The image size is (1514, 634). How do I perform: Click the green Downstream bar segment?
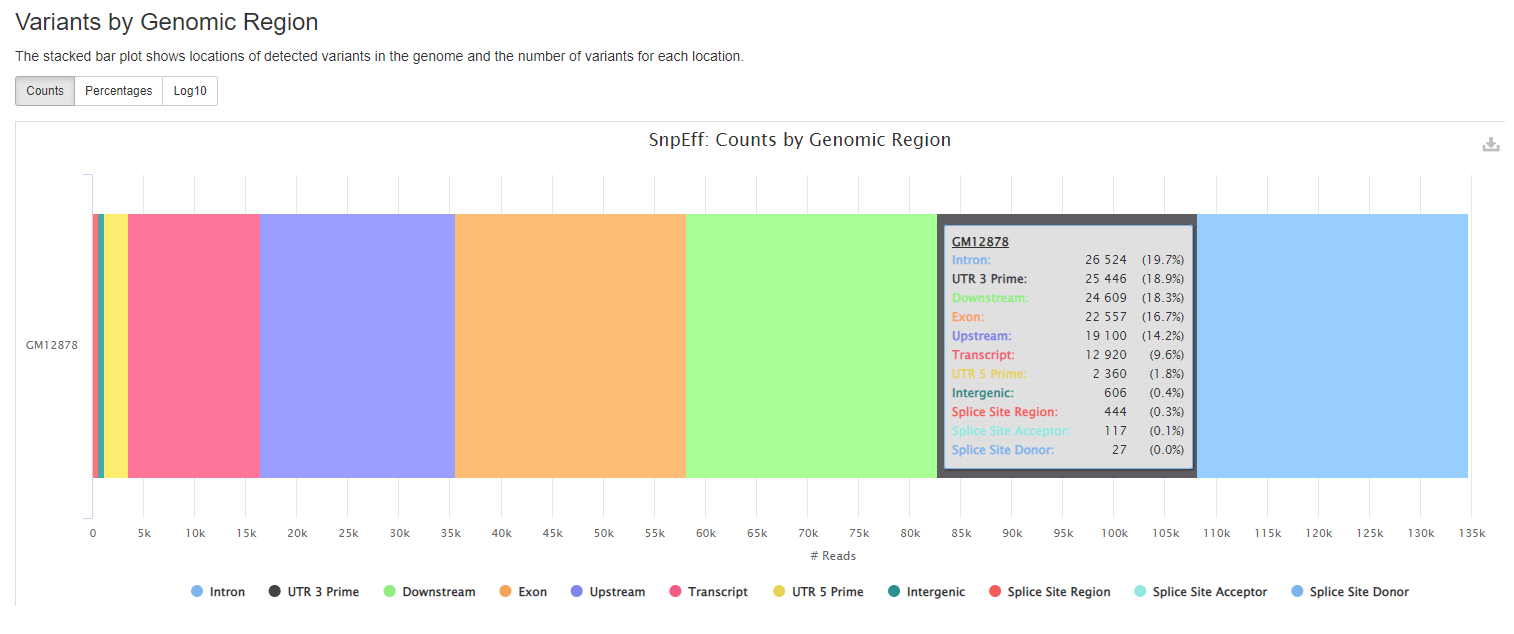point(810,345)
